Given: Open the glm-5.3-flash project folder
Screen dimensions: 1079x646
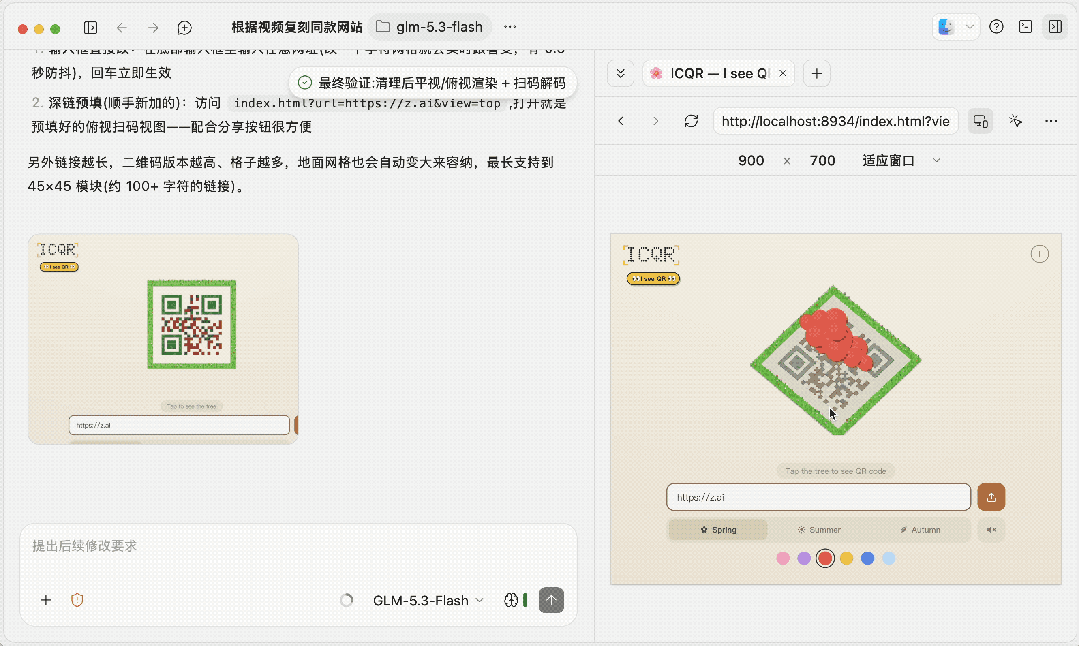Looking at the screenshot, I should [430, 27].
